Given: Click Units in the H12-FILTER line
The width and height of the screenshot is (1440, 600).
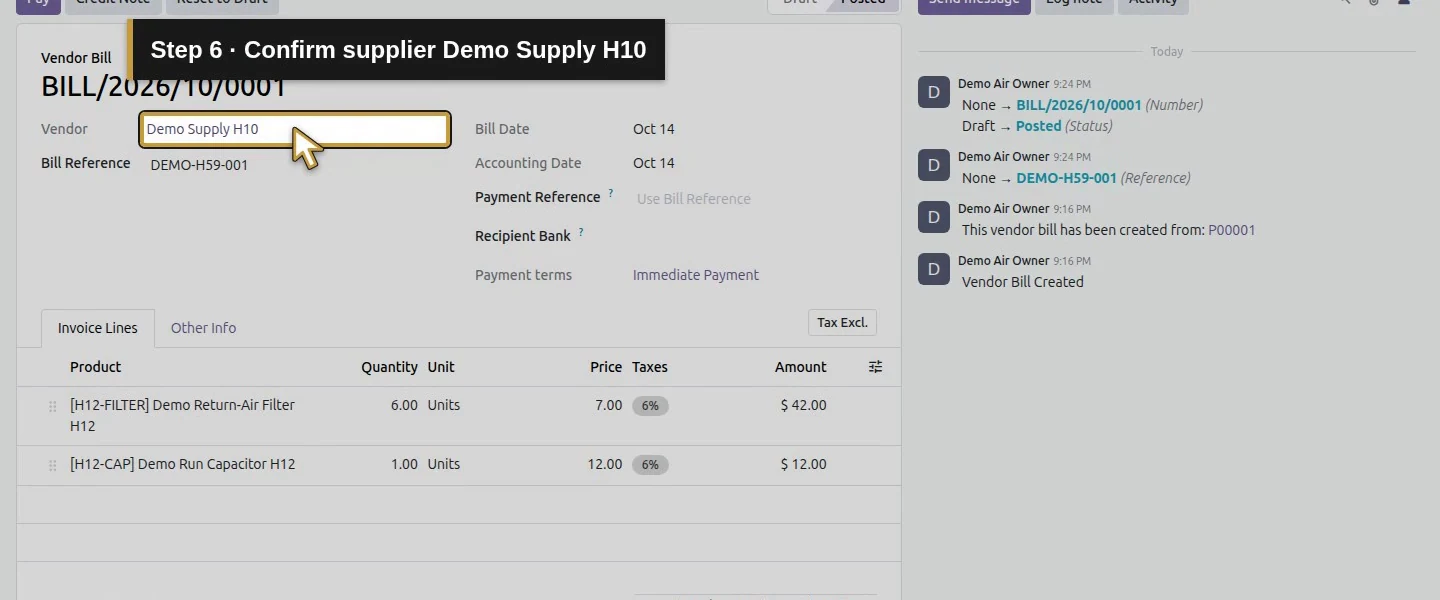Looking at the screenshot, I should click(444, 405).
